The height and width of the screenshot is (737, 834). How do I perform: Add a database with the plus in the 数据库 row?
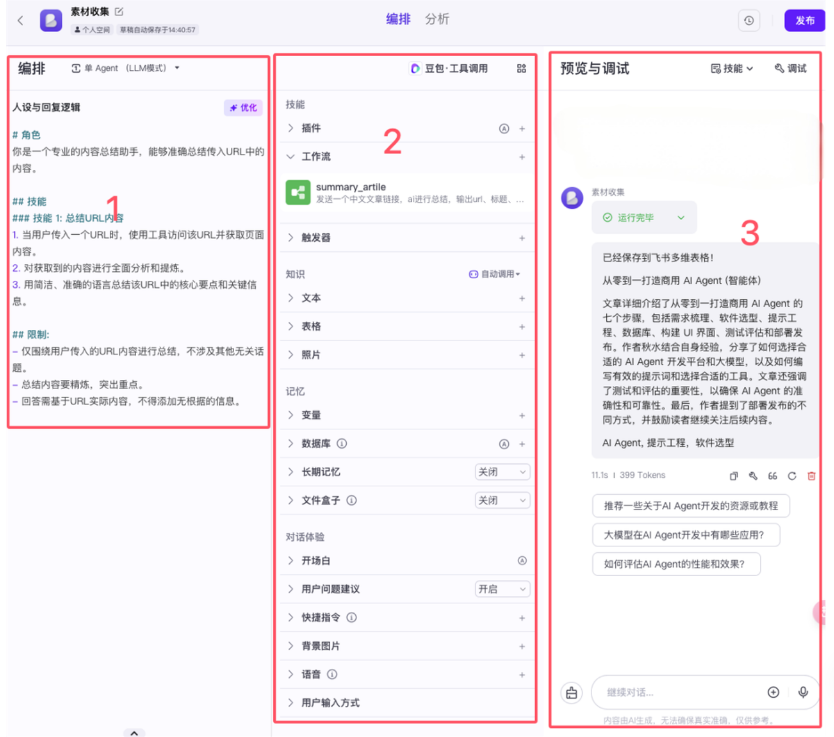(522, 444)
